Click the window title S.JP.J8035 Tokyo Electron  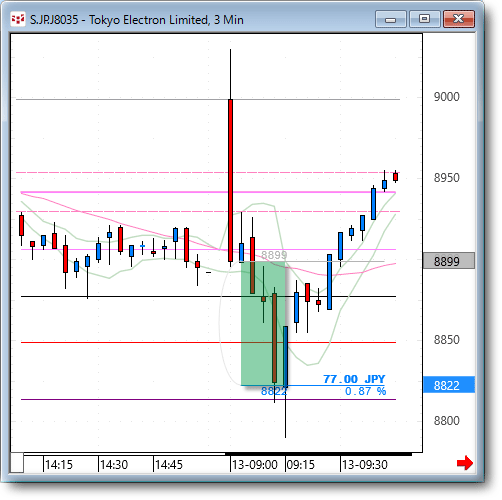click(x=137, y=20)
